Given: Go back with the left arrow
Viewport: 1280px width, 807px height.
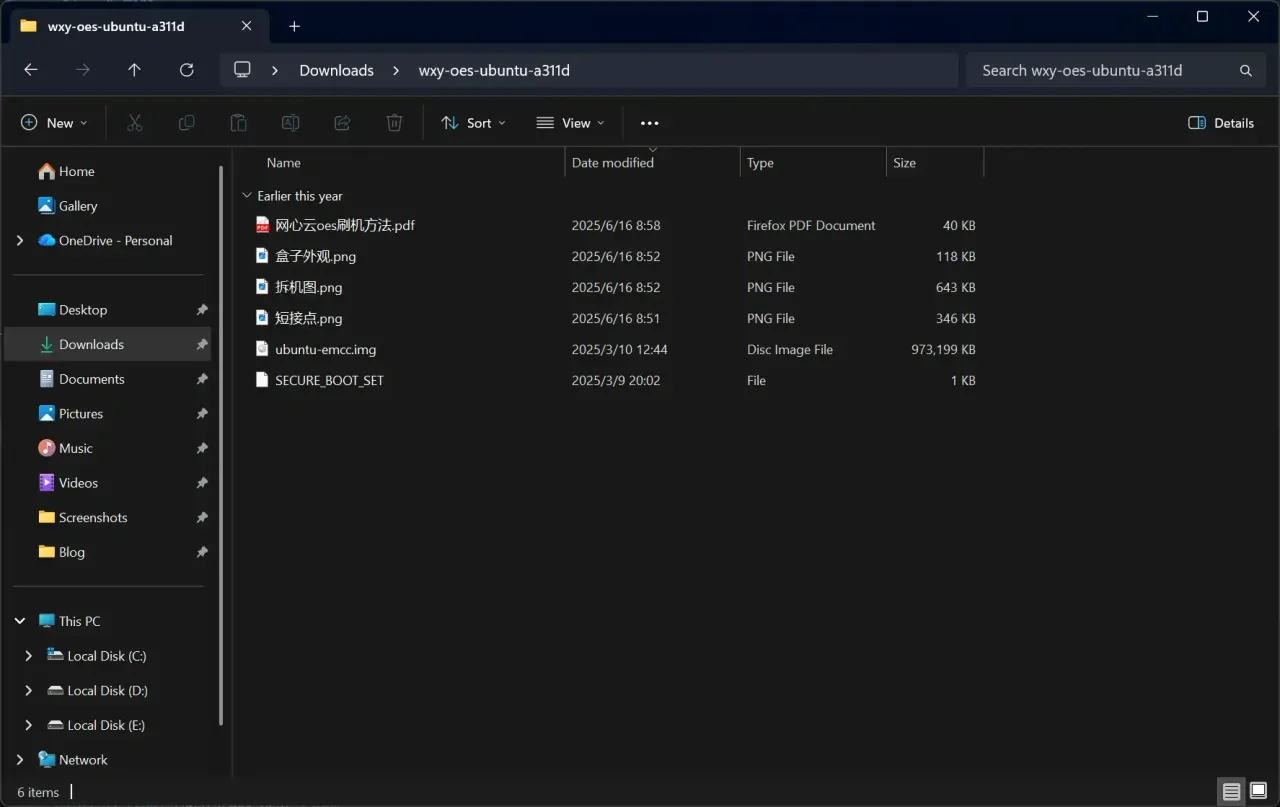Looking at the screenshot, I should [x=31, y=70].
